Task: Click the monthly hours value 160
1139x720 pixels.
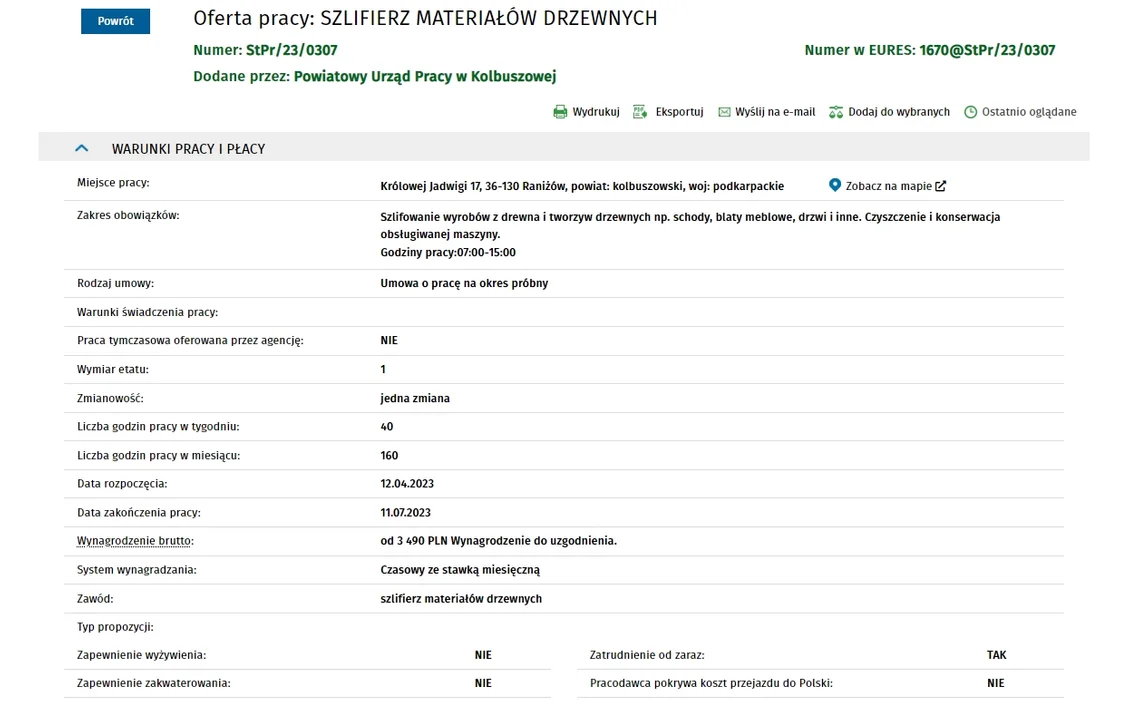Action: pyautogui.click(x=389, y=456)
